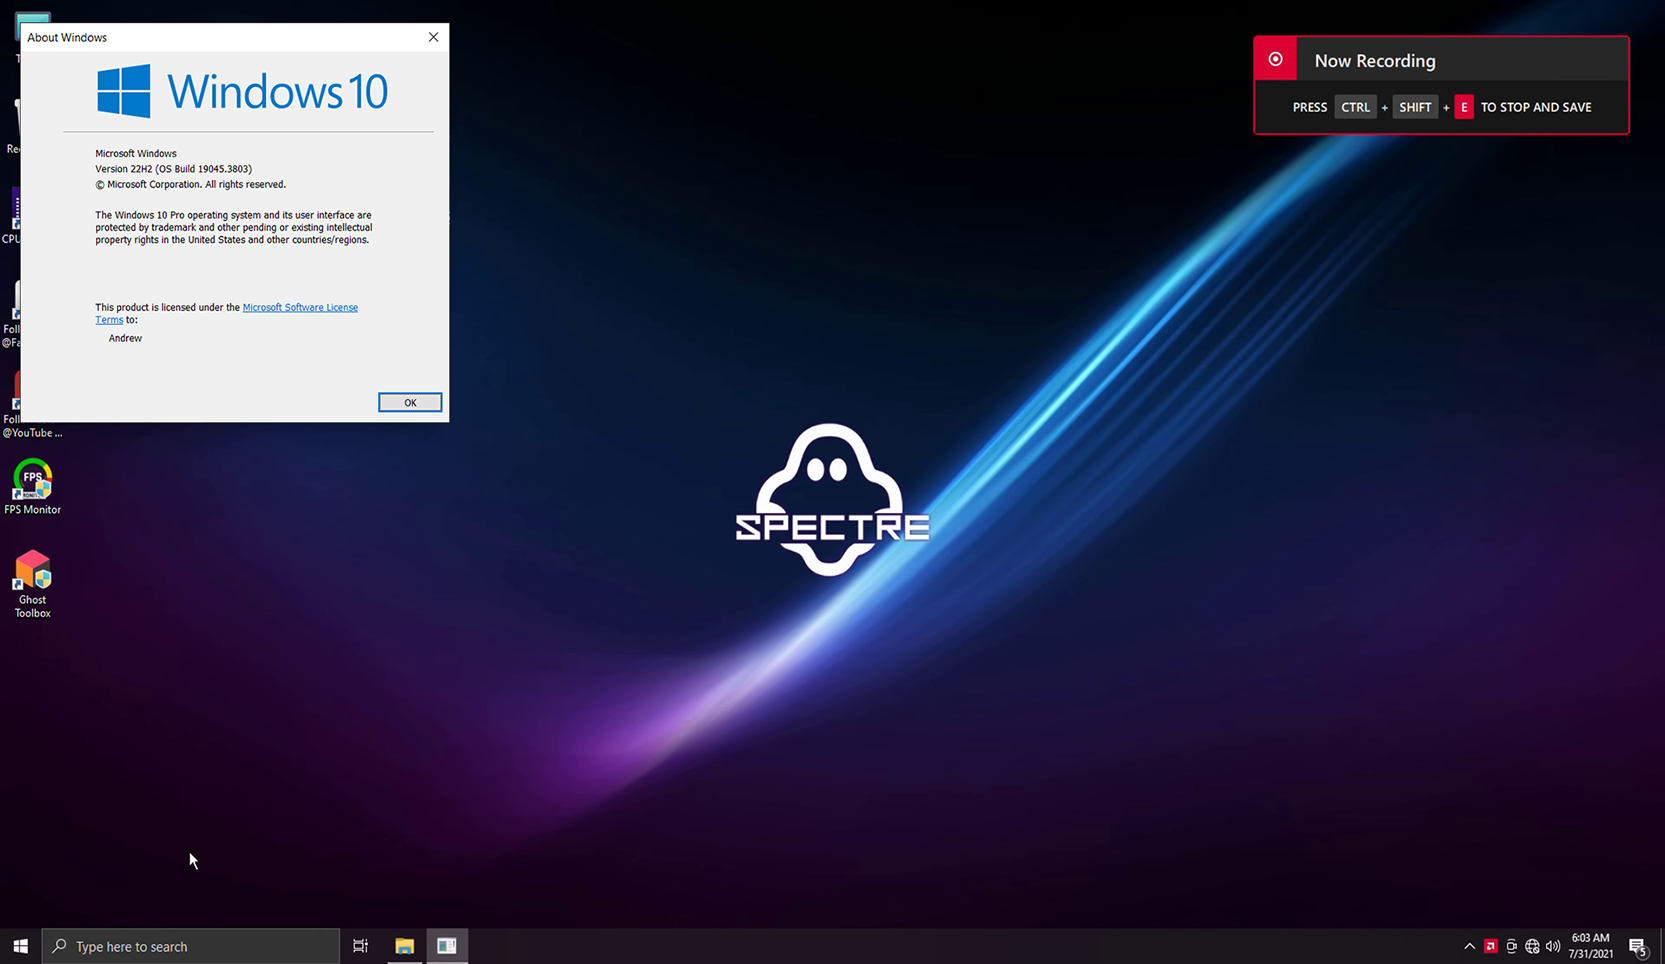Click the Meet Now camera tray icon
The image size is (1665, 964).
coord(1511,946)
